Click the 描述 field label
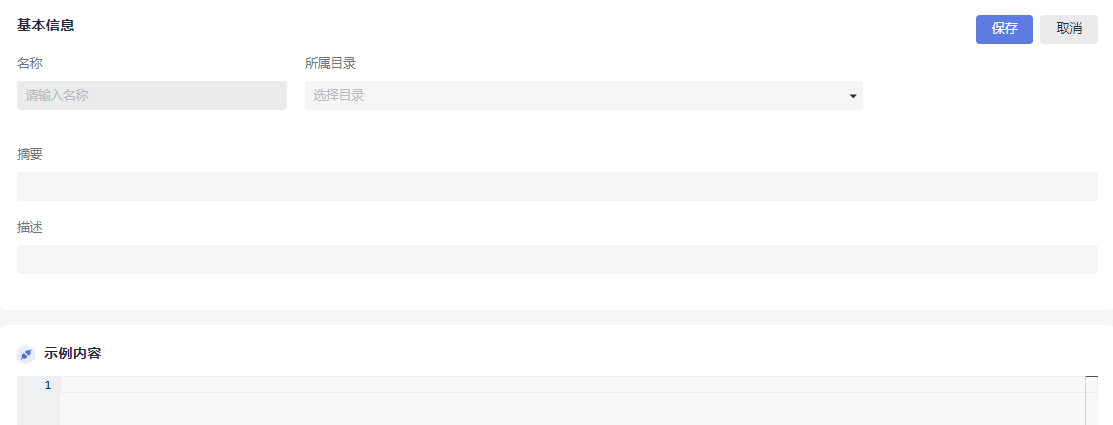1113x425 pixels. [x=30, y=227]
